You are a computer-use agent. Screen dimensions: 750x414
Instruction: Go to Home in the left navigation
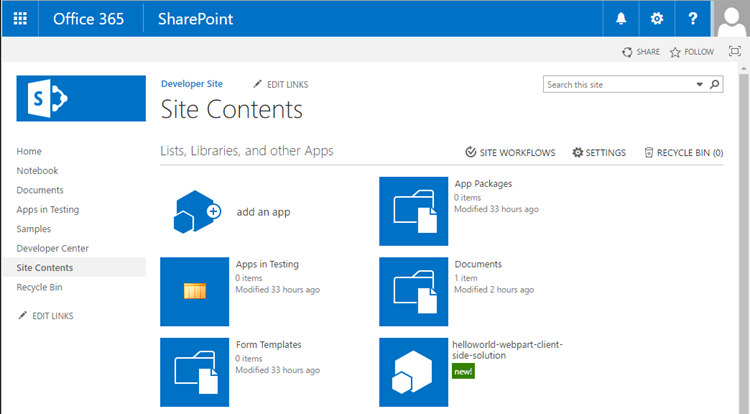(x=29, y=151)
